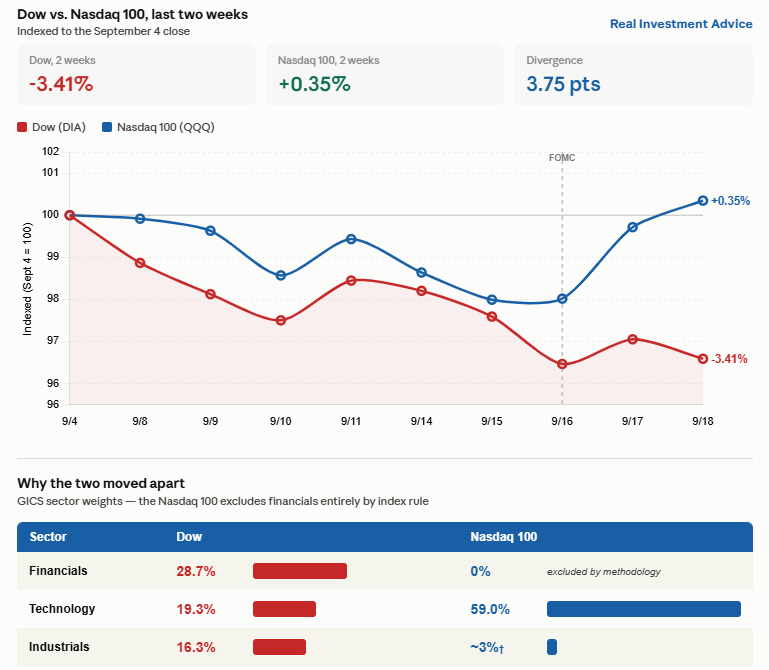Click the Nasdaq data point on 9/18

click(x=703, y=201)
